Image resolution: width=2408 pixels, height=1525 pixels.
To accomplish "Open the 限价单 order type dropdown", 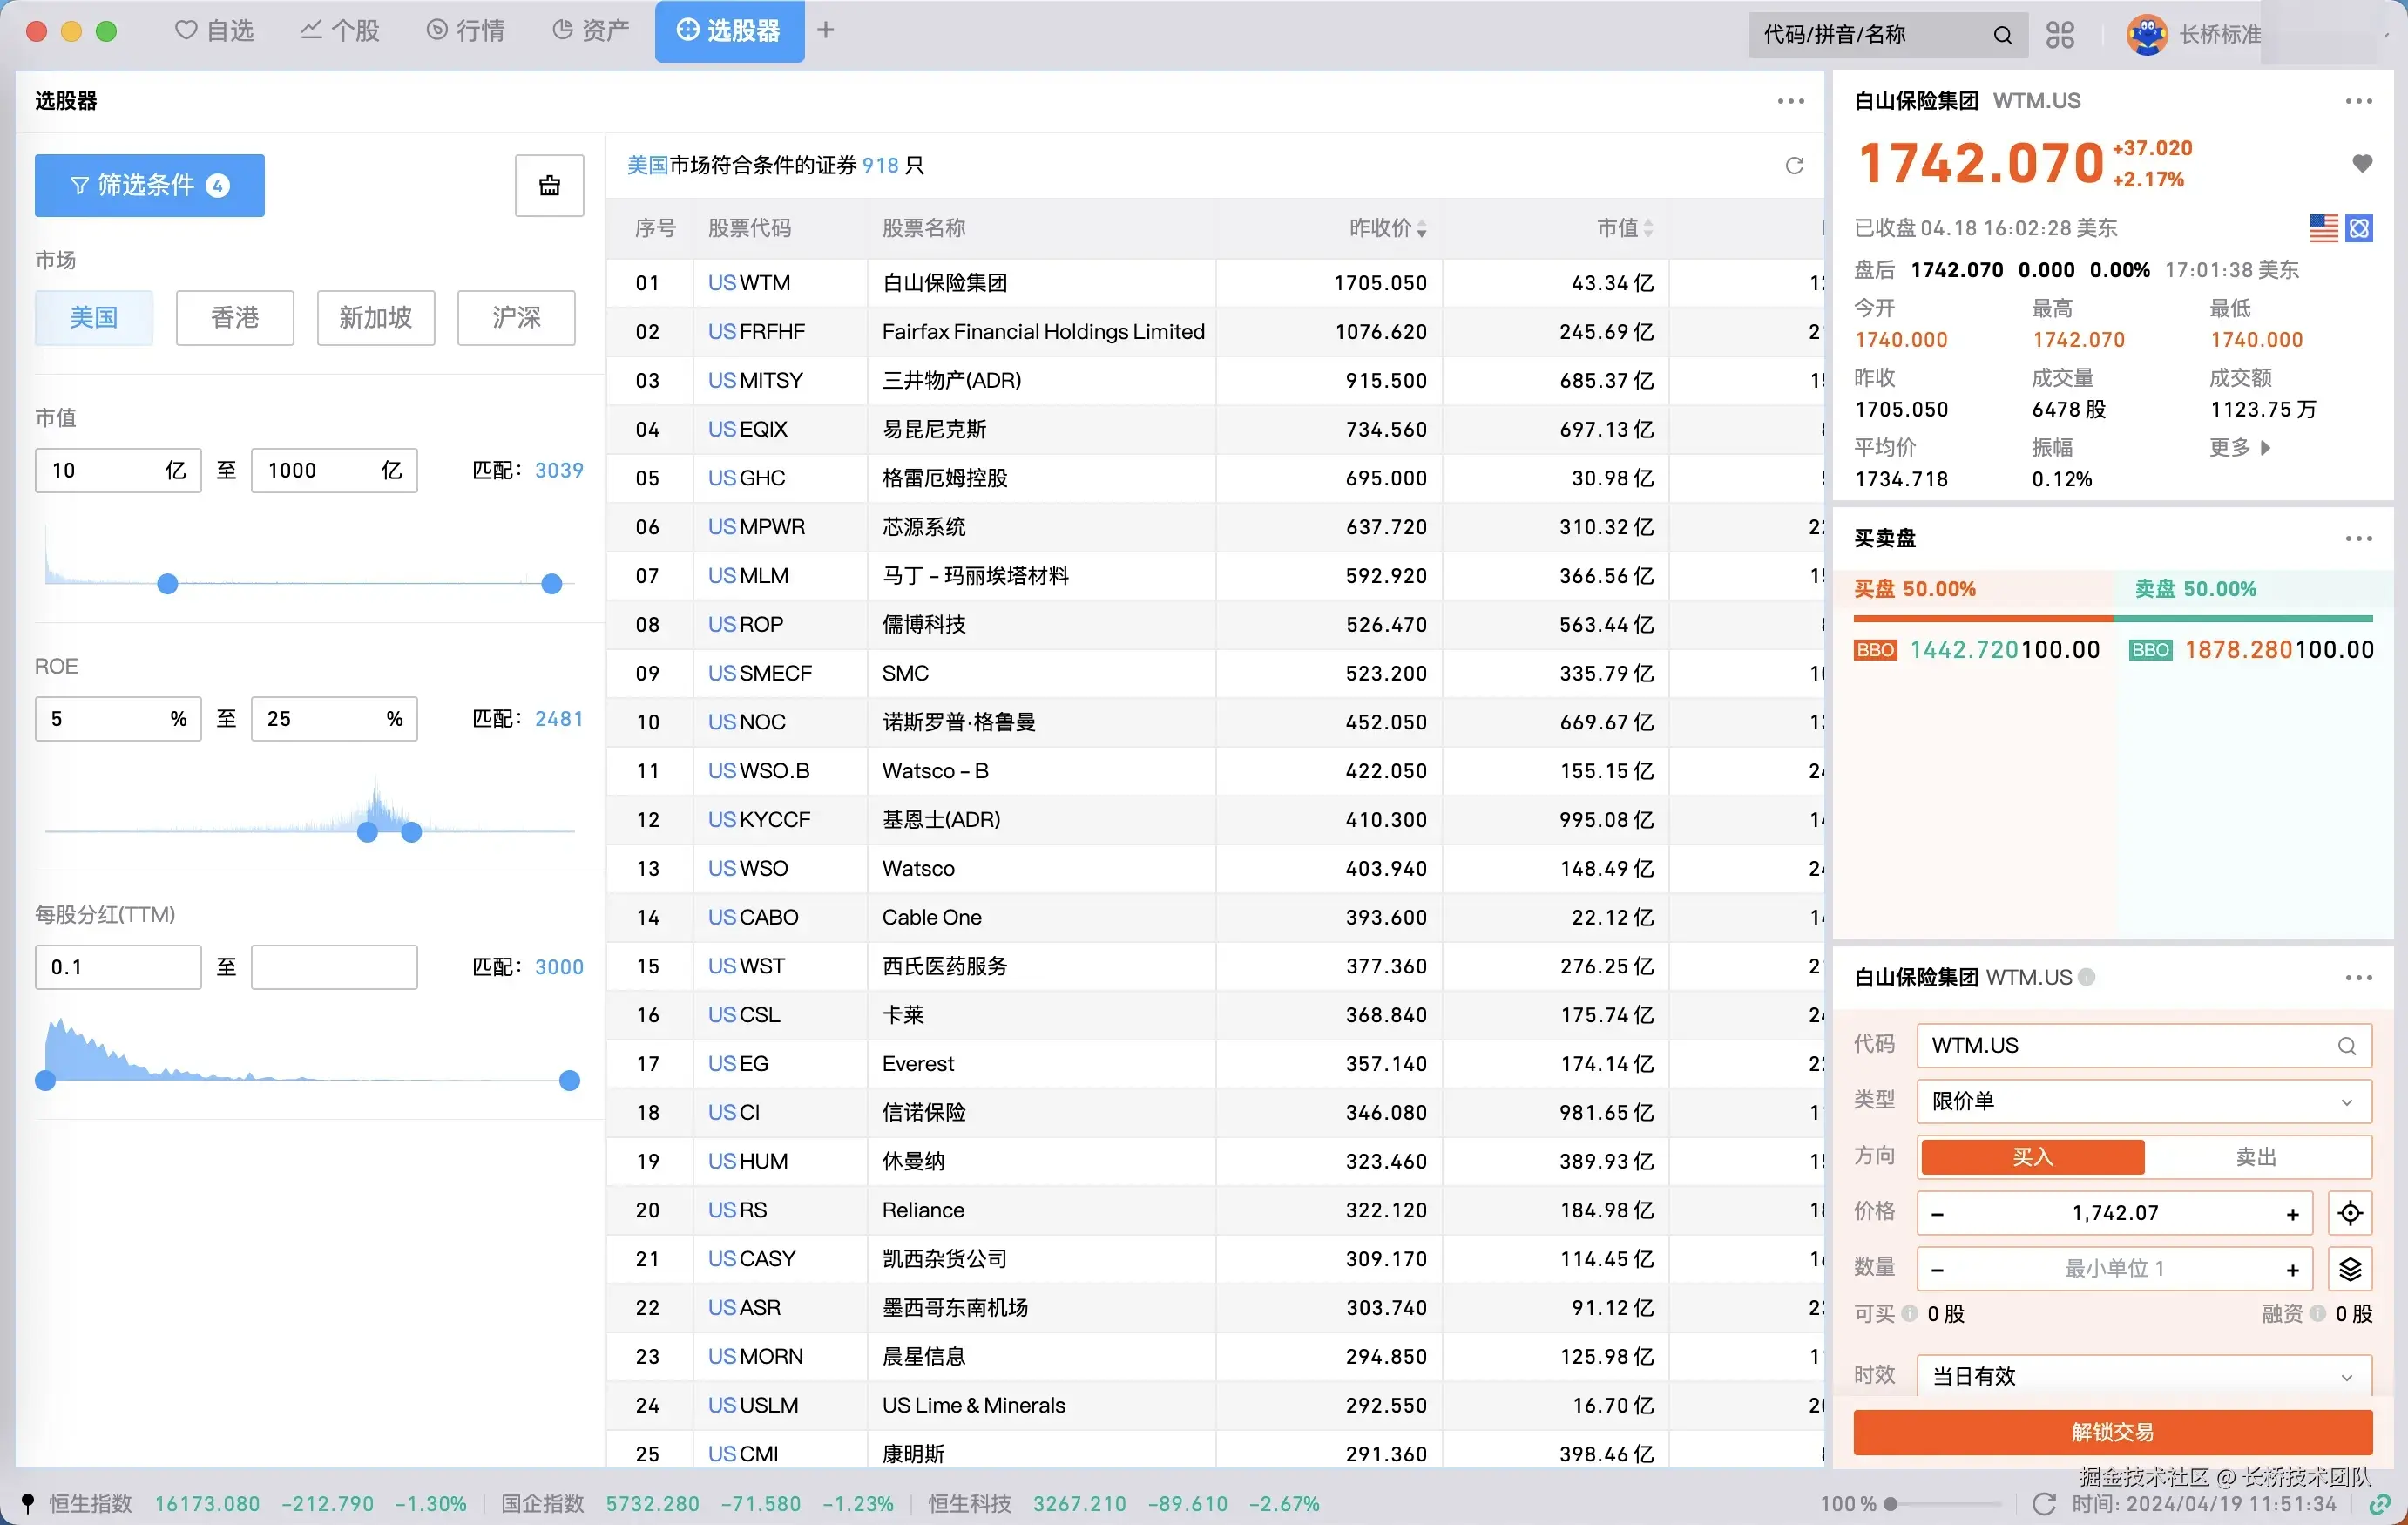I will (2143, 1101).
